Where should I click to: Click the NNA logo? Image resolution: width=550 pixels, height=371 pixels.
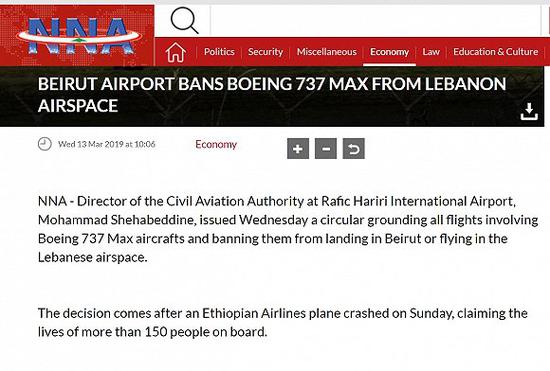coord(79,36)
